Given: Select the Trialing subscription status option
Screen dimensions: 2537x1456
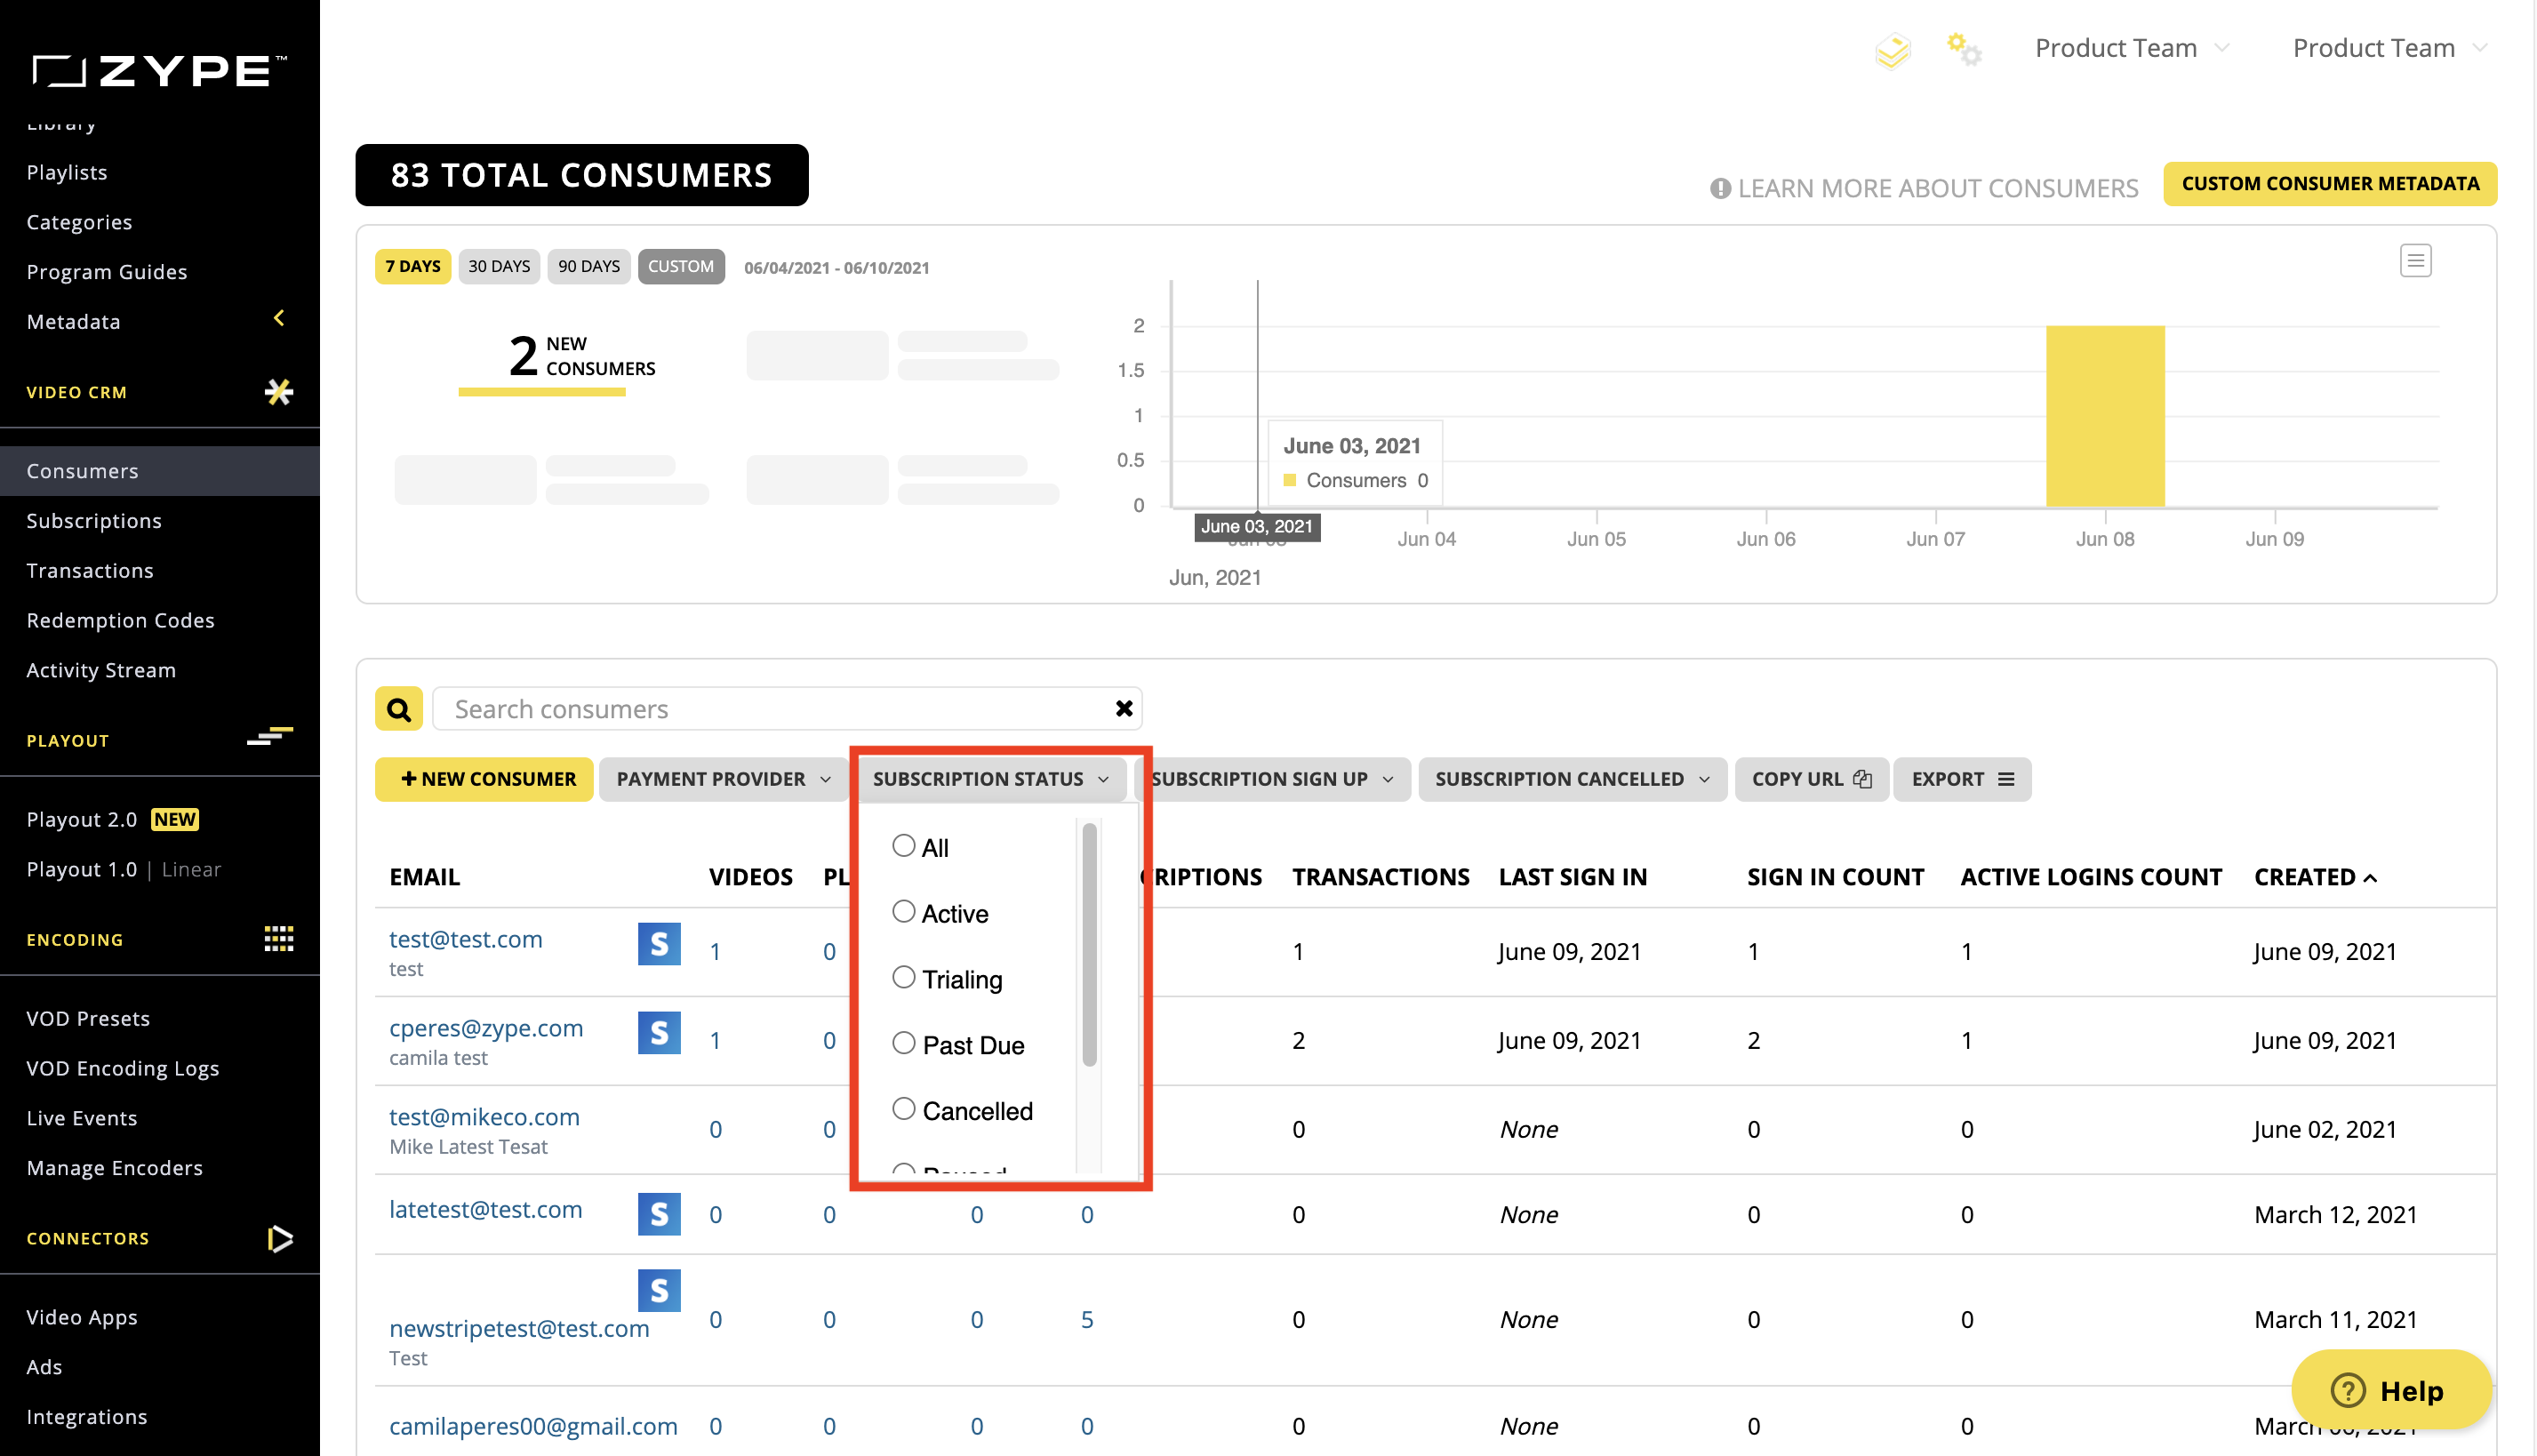Looking at the screenshot, I should click(x=904, y=977).
